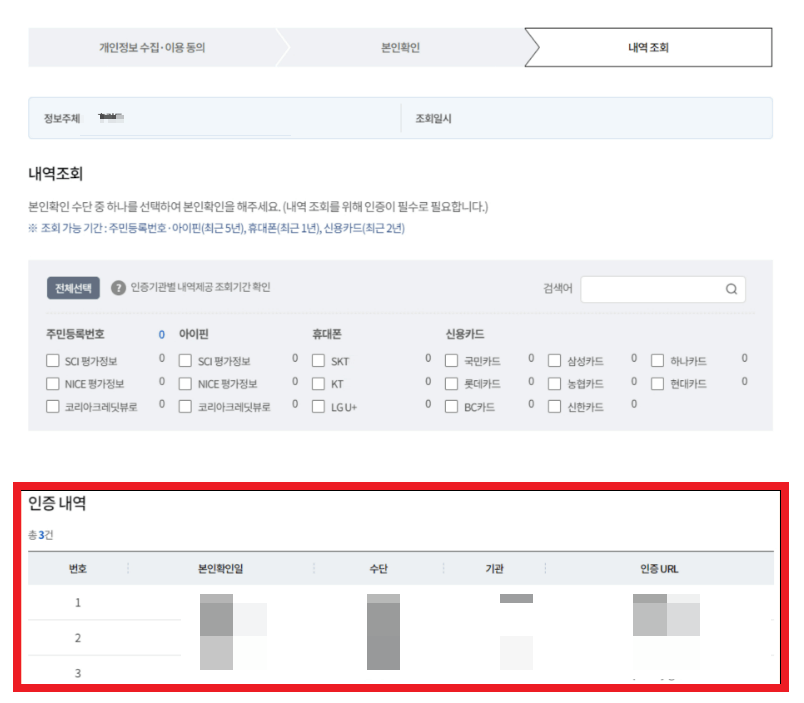This screenshot has height=703, width=804.
Task: Open the 인증기관별 내역제공 조회기간 확인 help icon
Action: (x=118, y=289)
